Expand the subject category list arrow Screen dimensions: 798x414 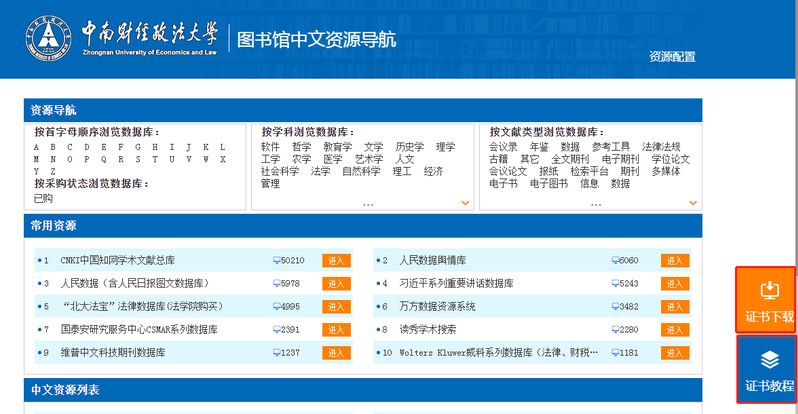coord(465,203)
